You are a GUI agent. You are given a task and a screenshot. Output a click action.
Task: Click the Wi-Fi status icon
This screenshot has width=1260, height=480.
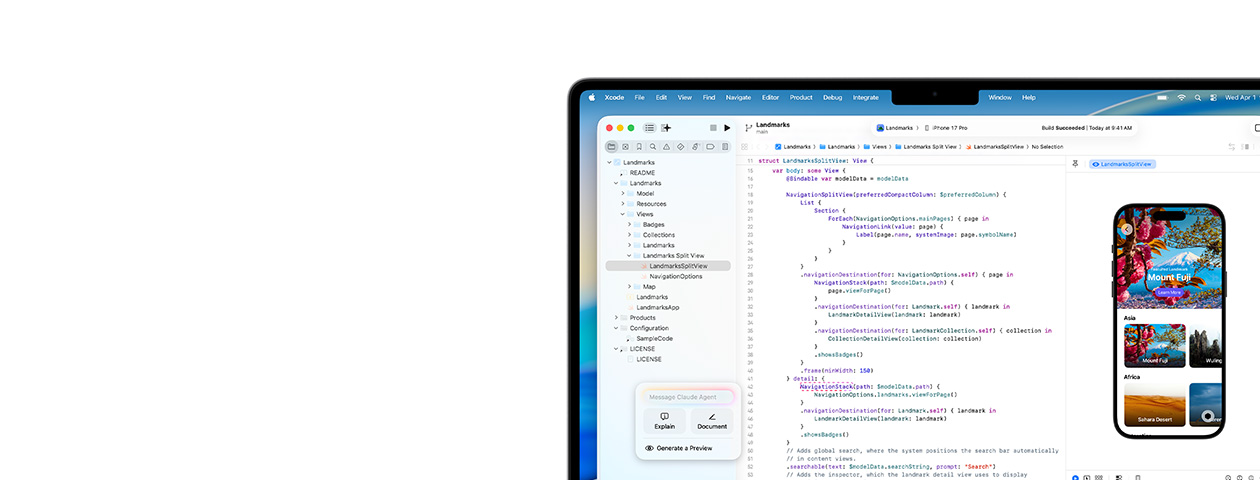1181,97
